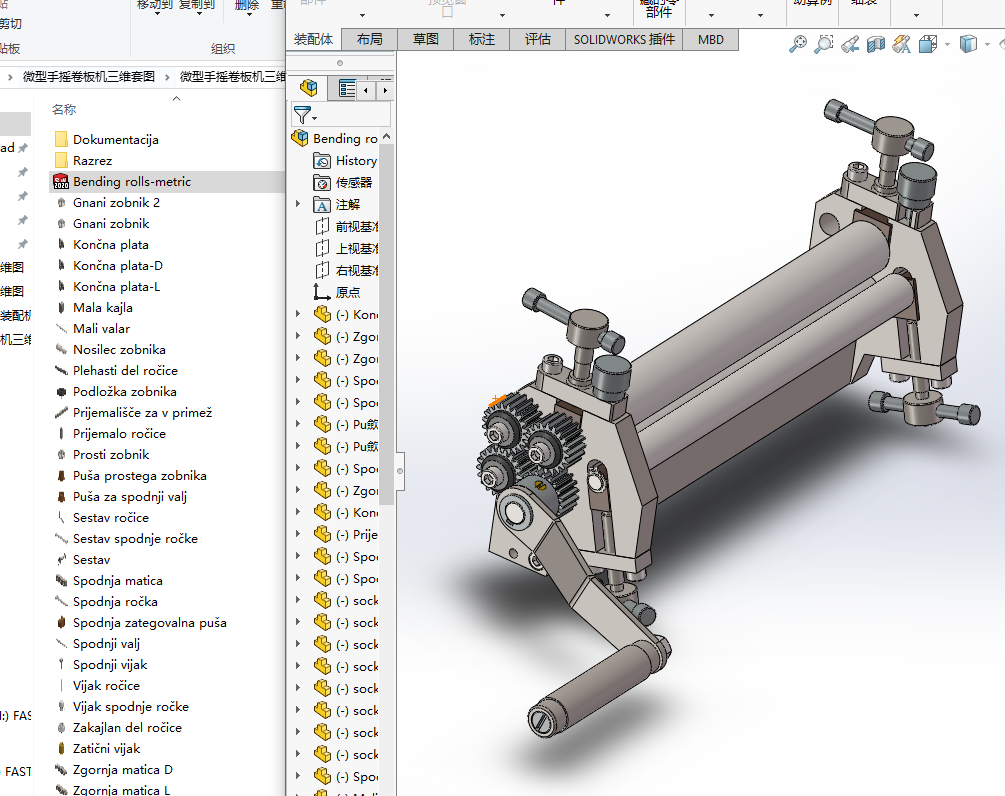1005x796 pixels.
Task: Select the Dokumentacija folder in file list
Action: coord(115,140)
